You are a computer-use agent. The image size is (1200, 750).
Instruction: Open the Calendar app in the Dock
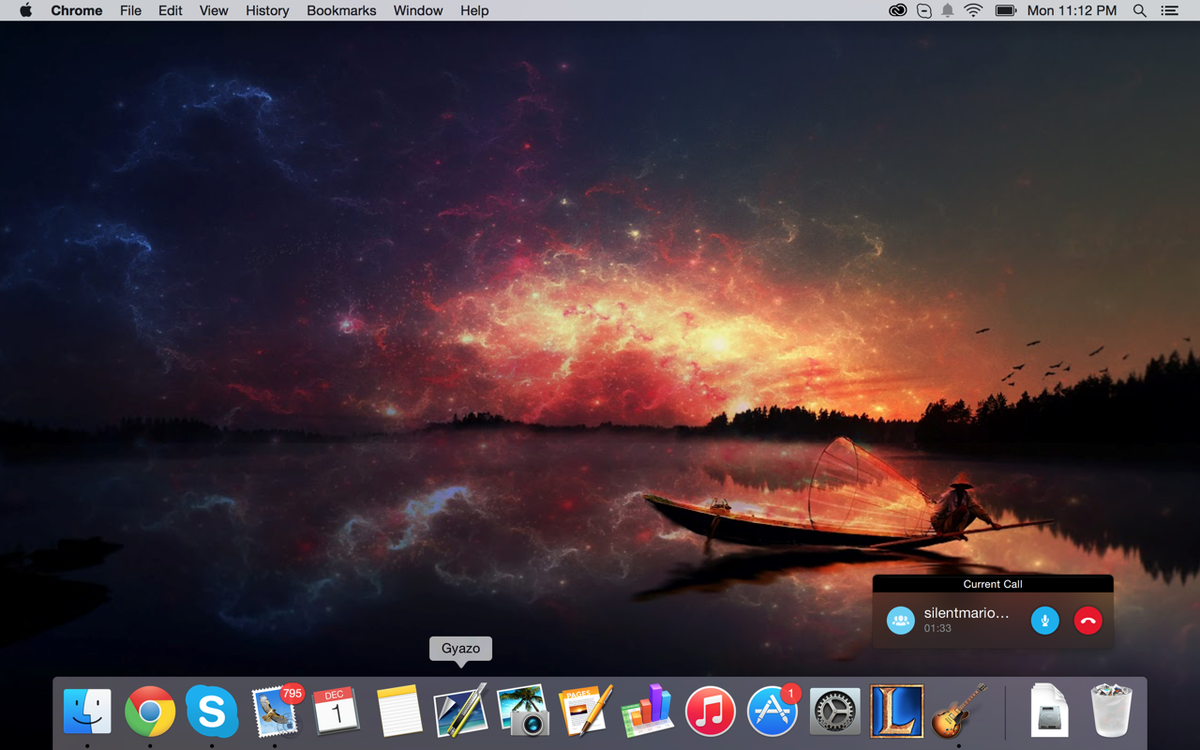[336, 711]
